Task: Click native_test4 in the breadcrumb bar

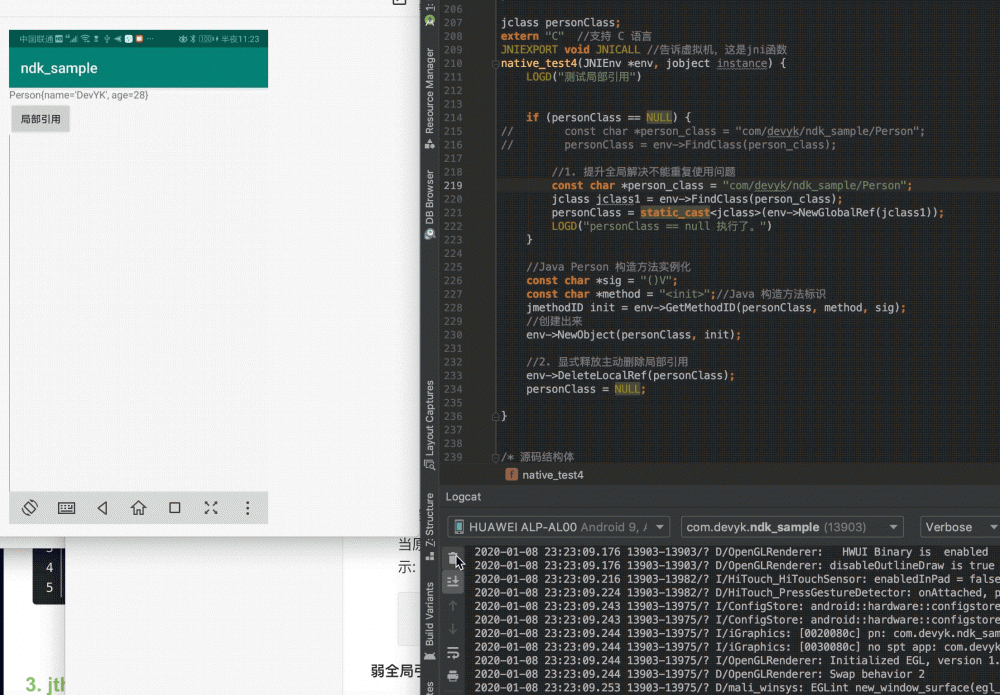Action: point(551,475)
